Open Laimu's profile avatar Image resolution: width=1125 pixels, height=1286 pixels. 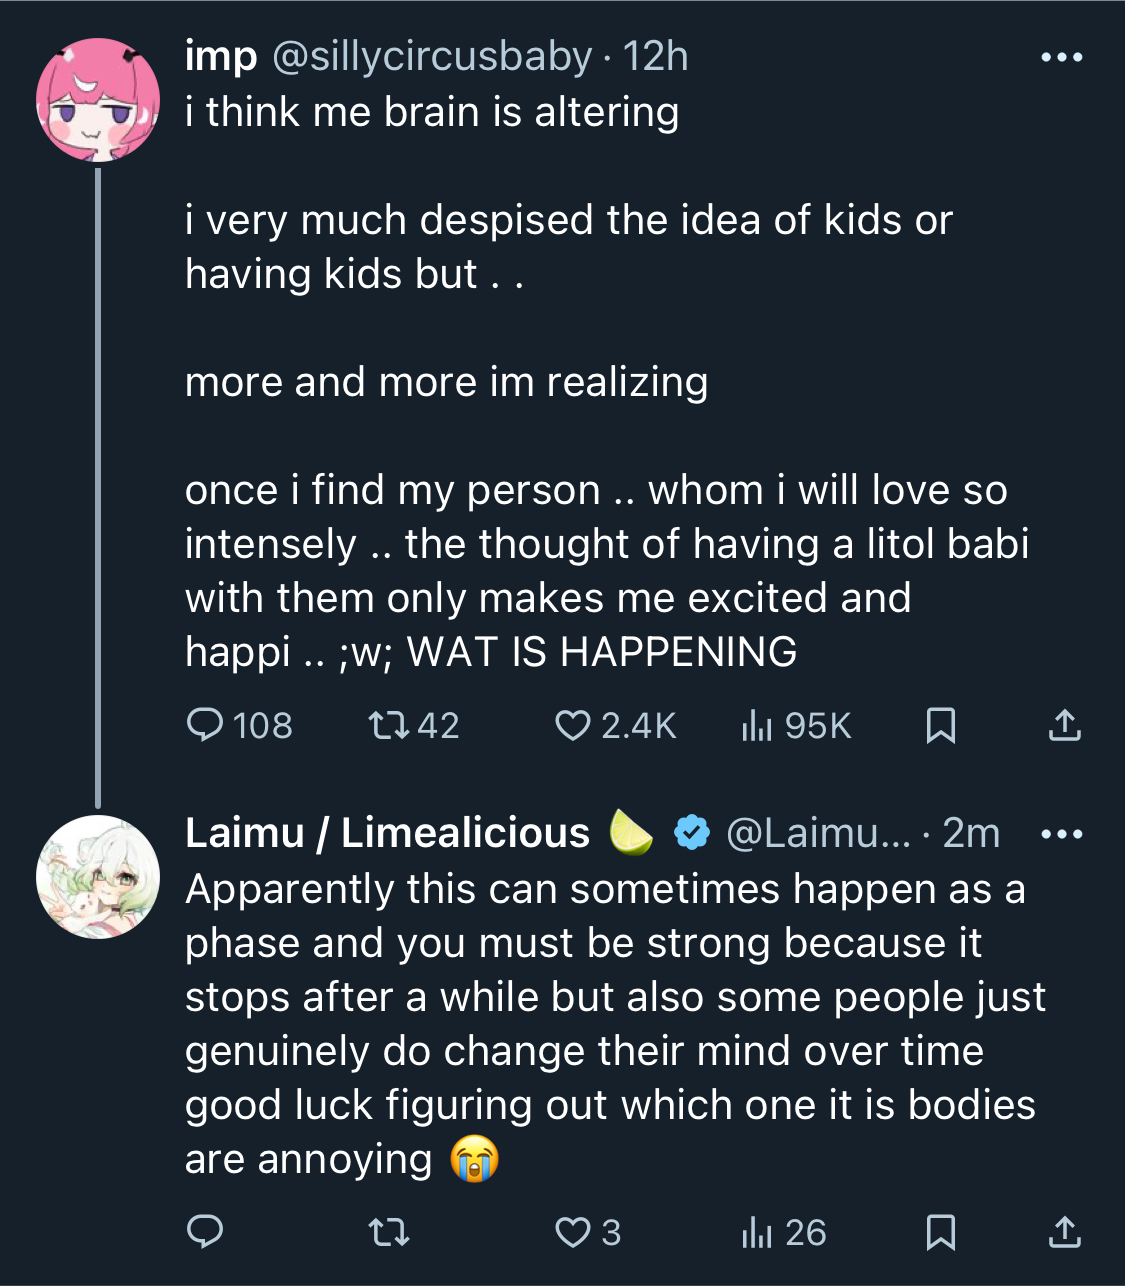tap(98, 876)
